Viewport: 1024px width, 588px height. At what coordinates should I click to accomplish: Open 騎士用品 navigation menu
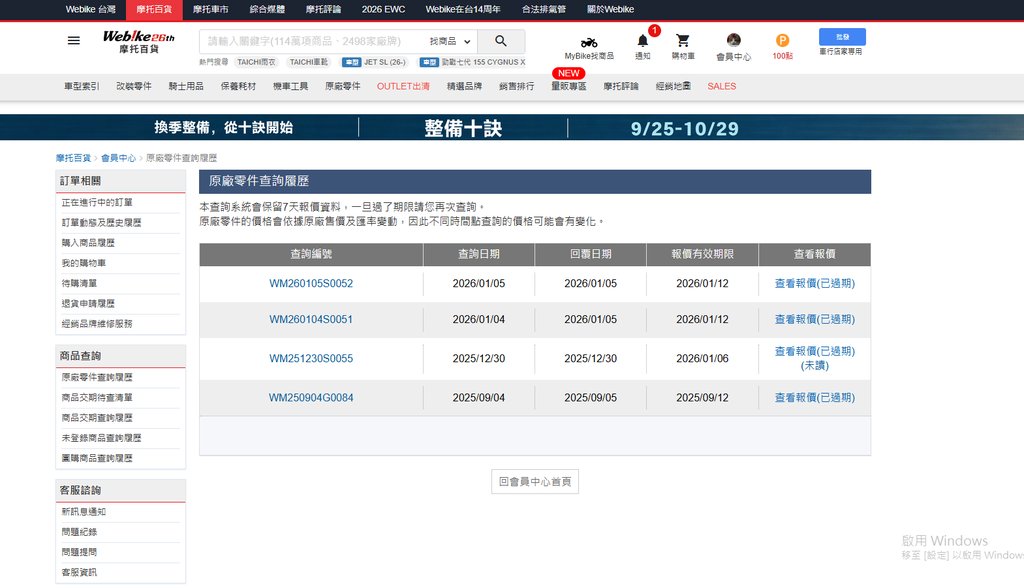[x=186, y=86]
